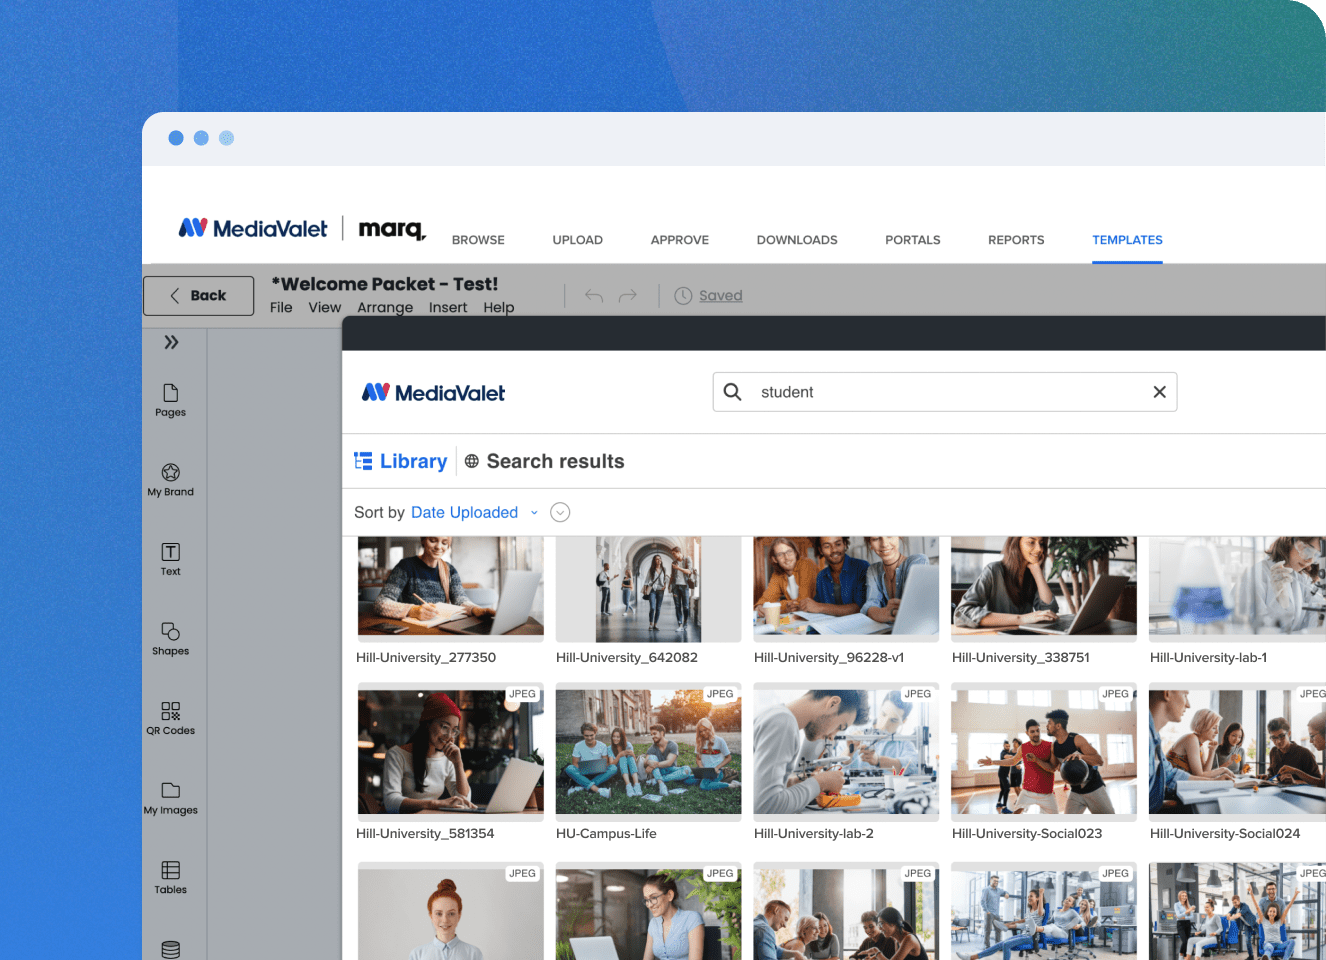This screenshot has height=960, width=1326.
Task: Open the Help menu
Action: (x=499, y=307)
